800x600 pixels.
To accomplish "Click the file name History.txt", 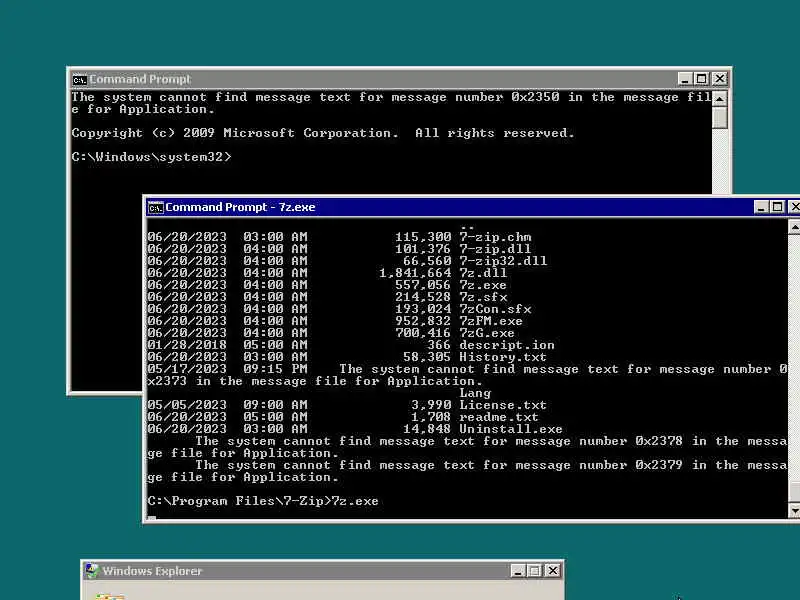I will point(503,357).
